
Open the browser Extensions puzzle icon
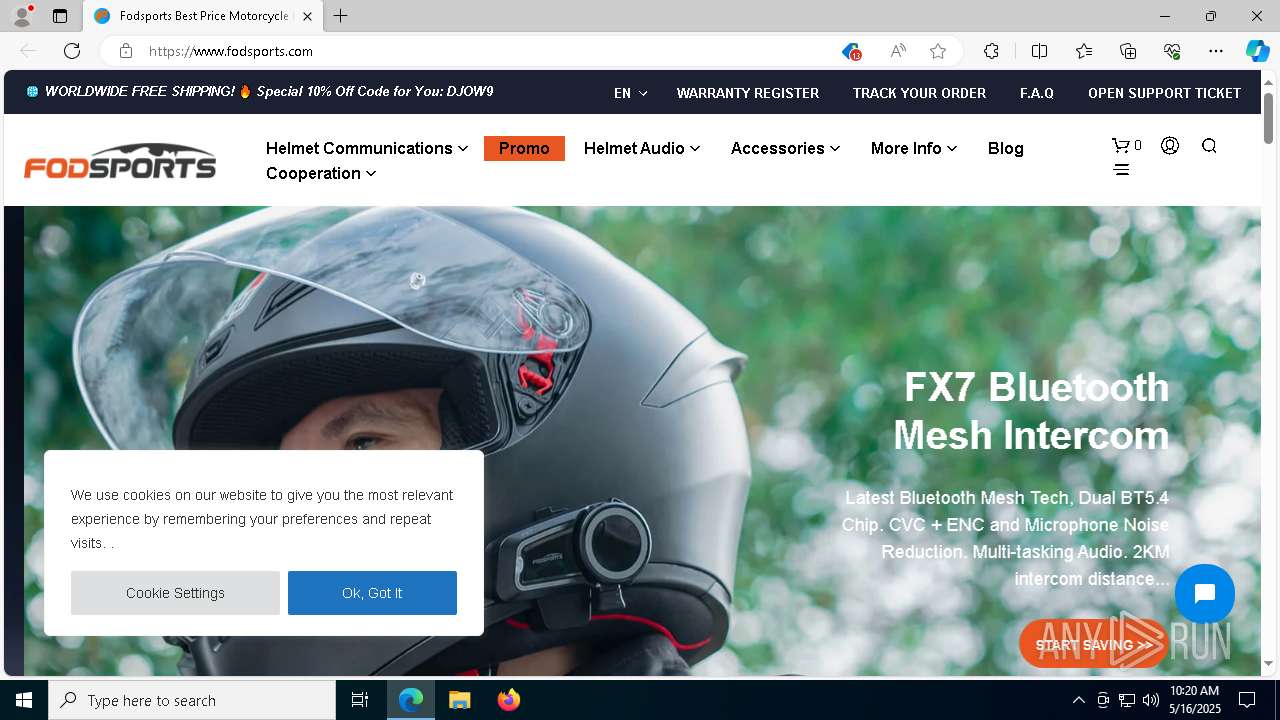click(x=991, y=51)
